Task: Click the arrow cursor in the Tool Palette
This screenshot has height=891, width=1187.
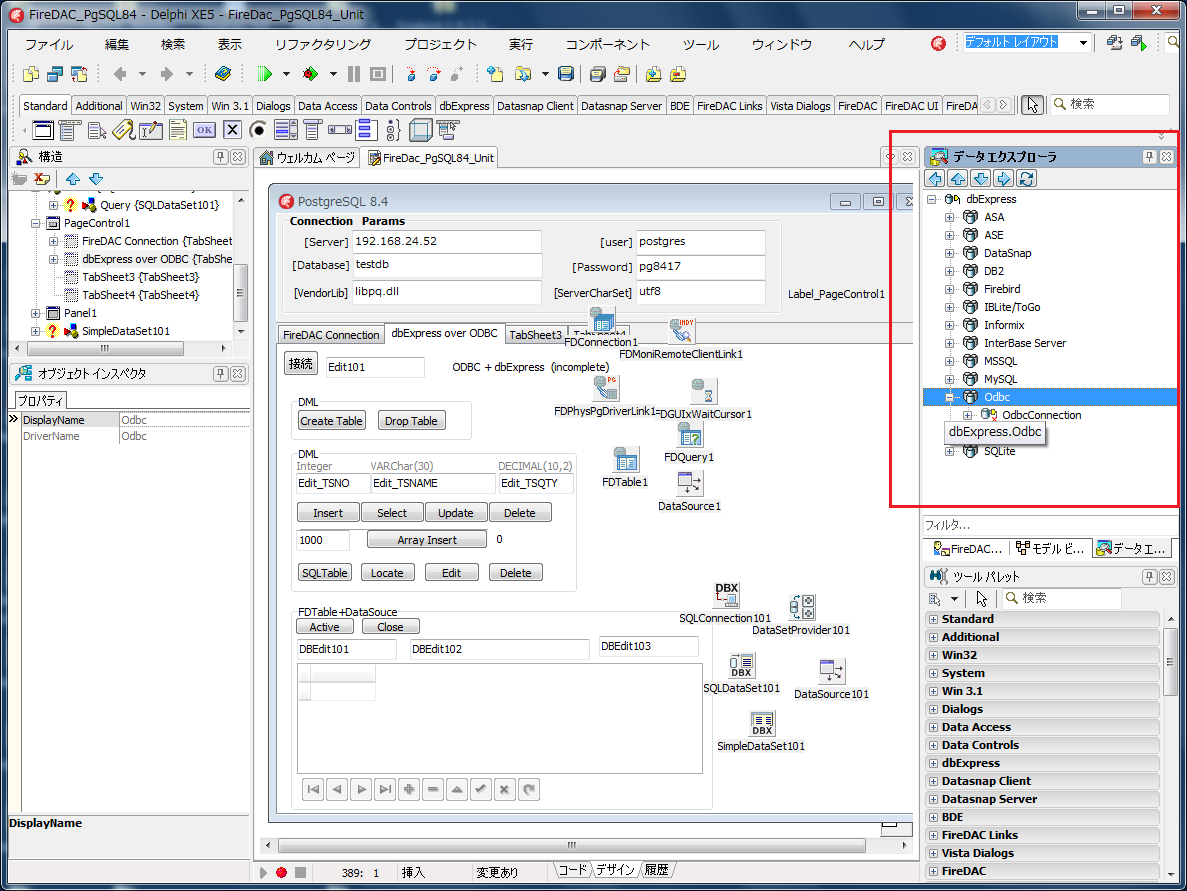Action: pyautogui.click(x=982, y=599)
